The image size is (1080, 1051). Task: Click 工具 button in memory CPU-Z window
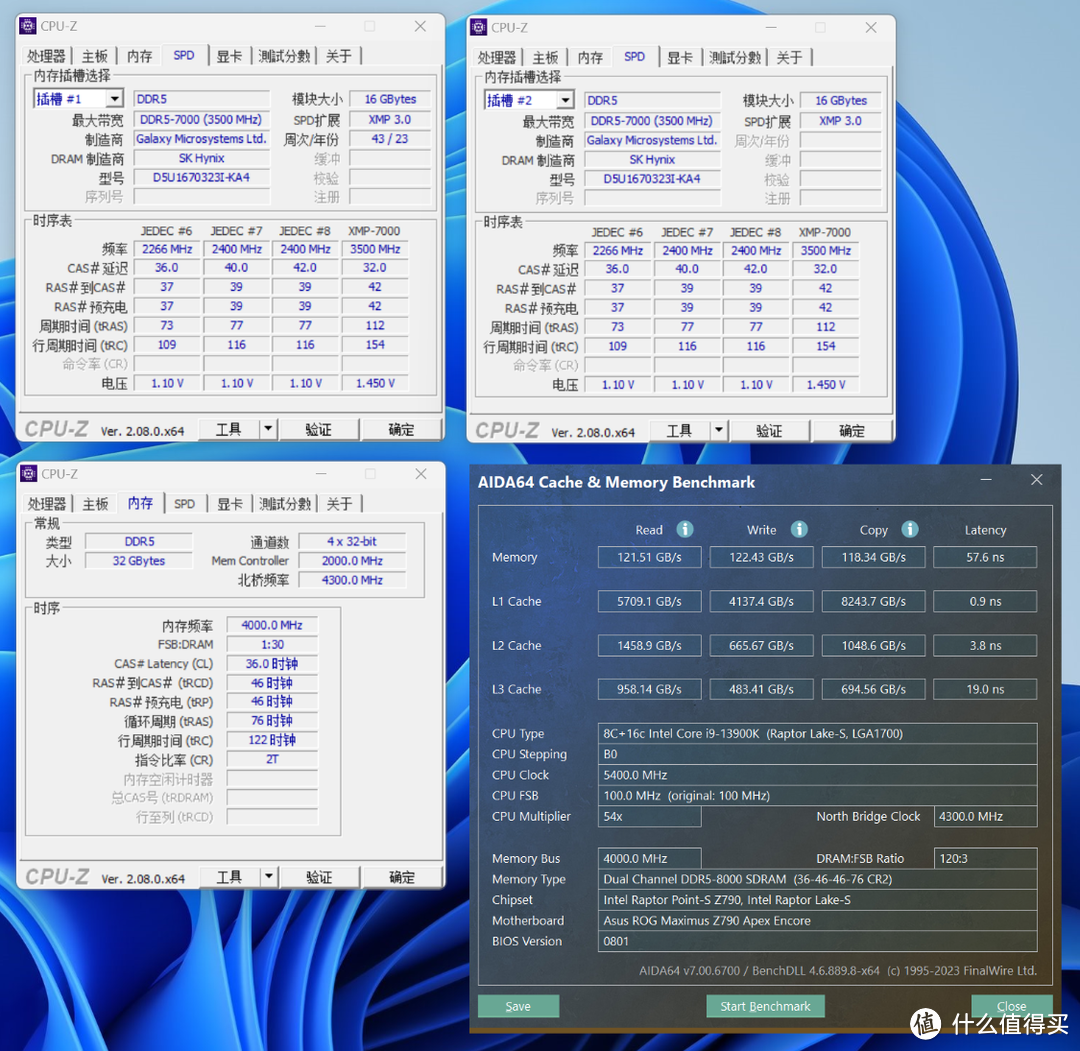[229, 877]
